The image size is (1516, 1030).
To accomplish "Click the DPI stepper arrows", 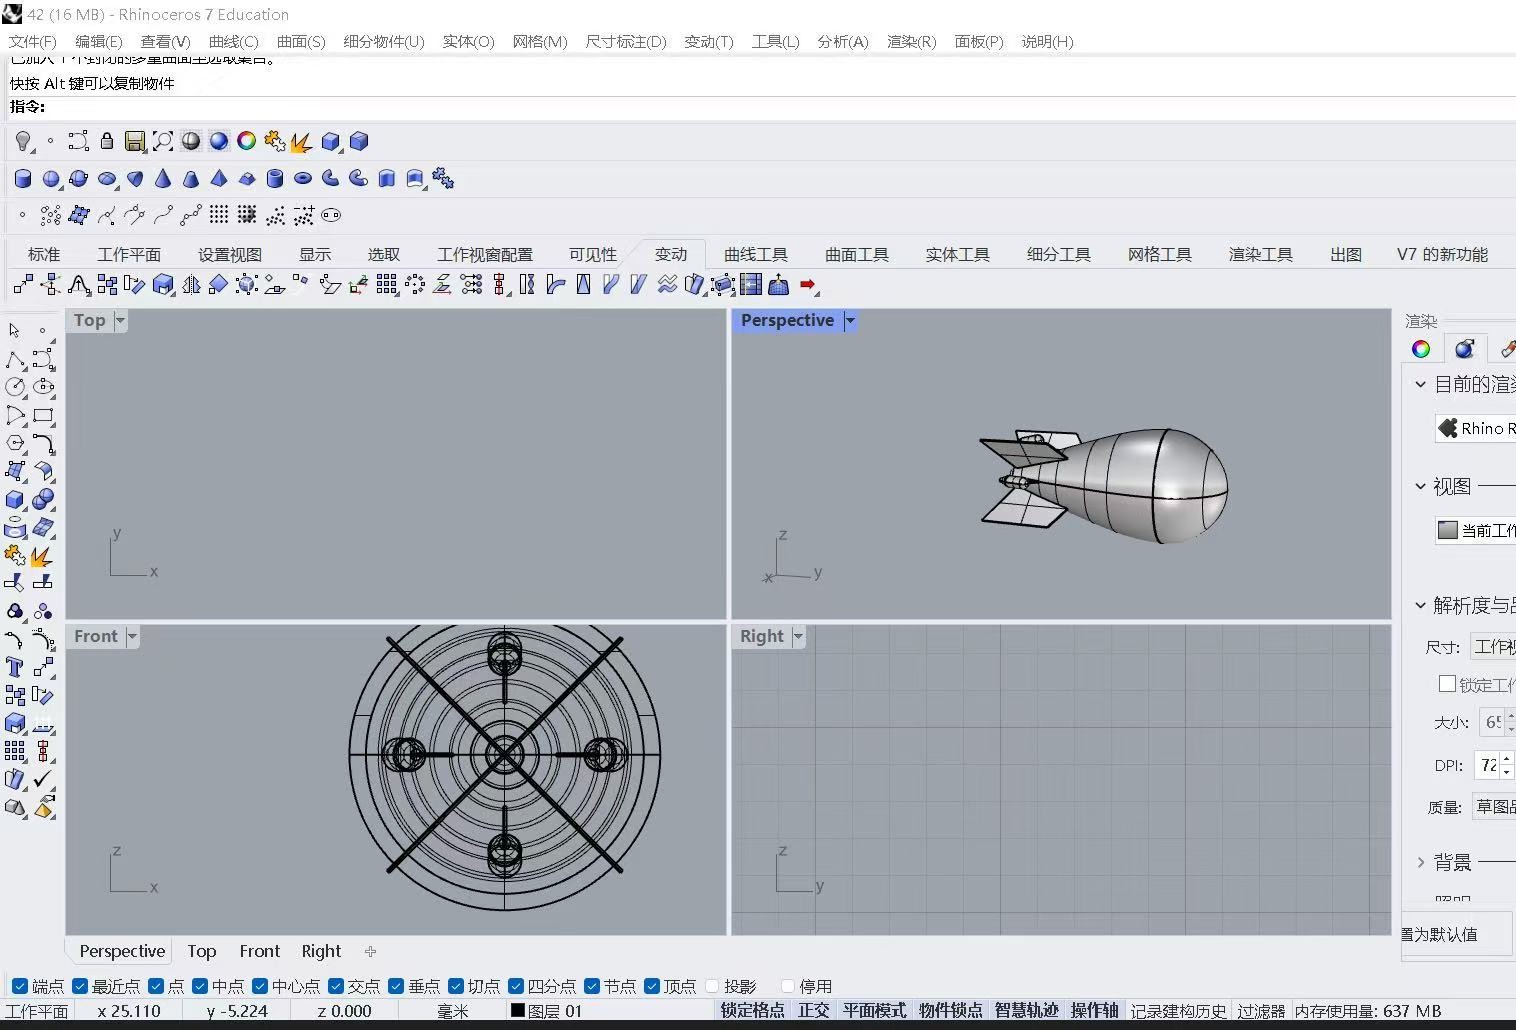I will tap(1507, 765).
